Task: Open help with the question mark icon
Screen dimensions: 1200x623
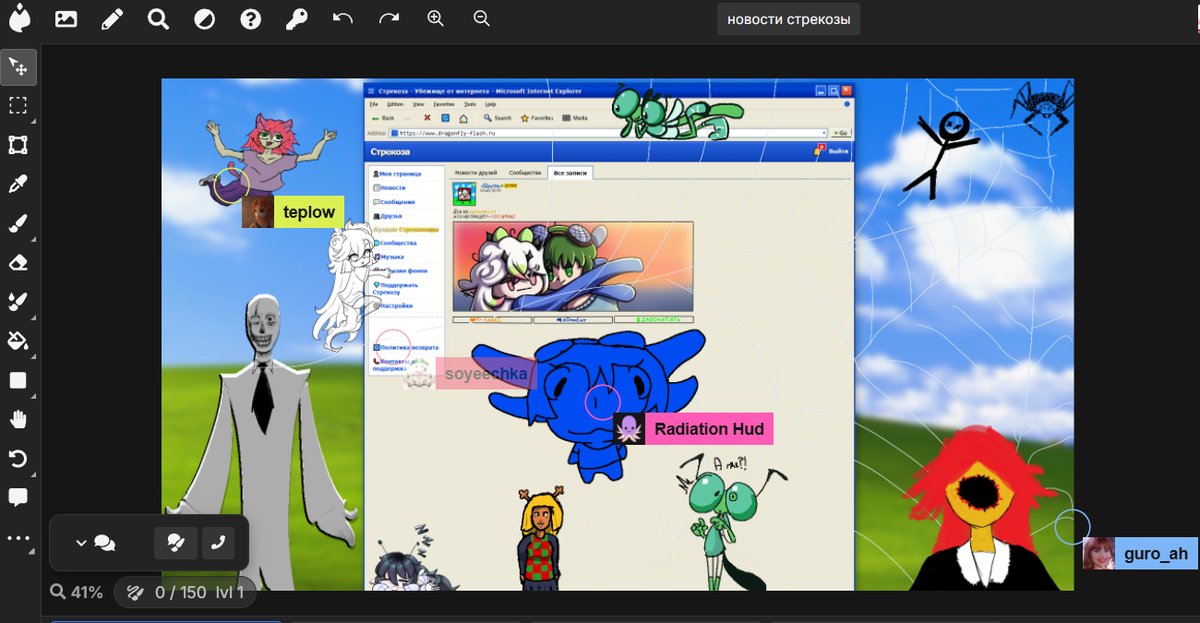Action: pyautogui.click(x=250, y=18)
